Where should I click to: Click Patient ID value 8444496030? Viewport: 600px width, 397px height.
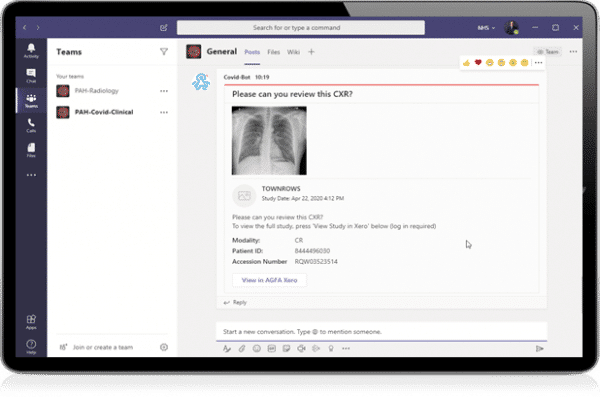[312, 251]
